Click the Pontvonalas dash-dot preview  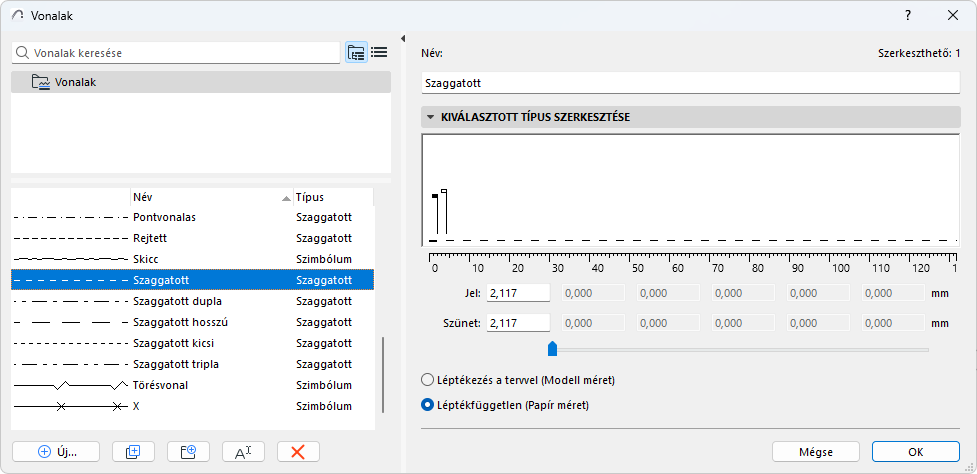(x=70, y=218)
